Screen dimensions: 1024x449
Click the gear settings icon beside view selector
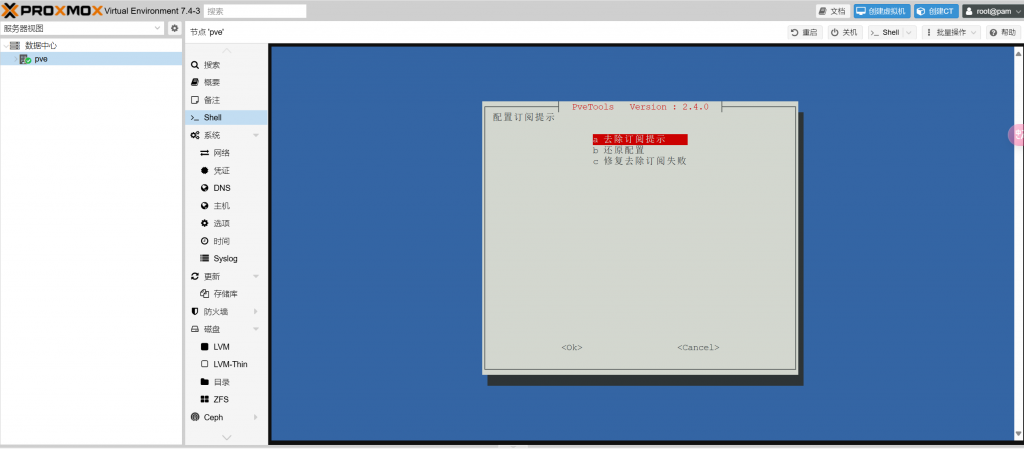(174, 29)
